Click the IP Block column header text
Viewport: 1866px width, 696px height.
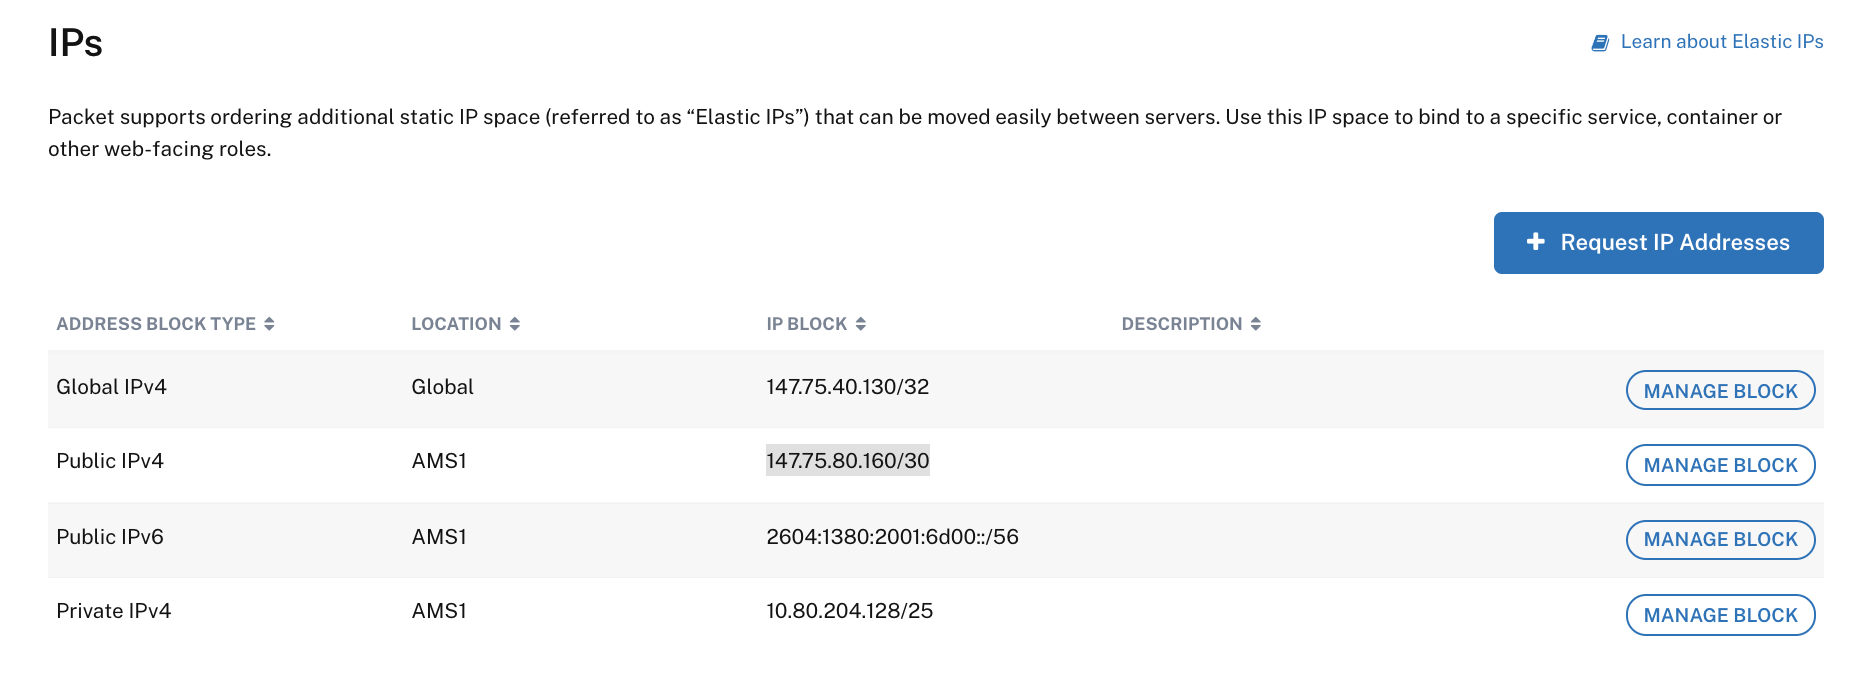click(806, 324)
